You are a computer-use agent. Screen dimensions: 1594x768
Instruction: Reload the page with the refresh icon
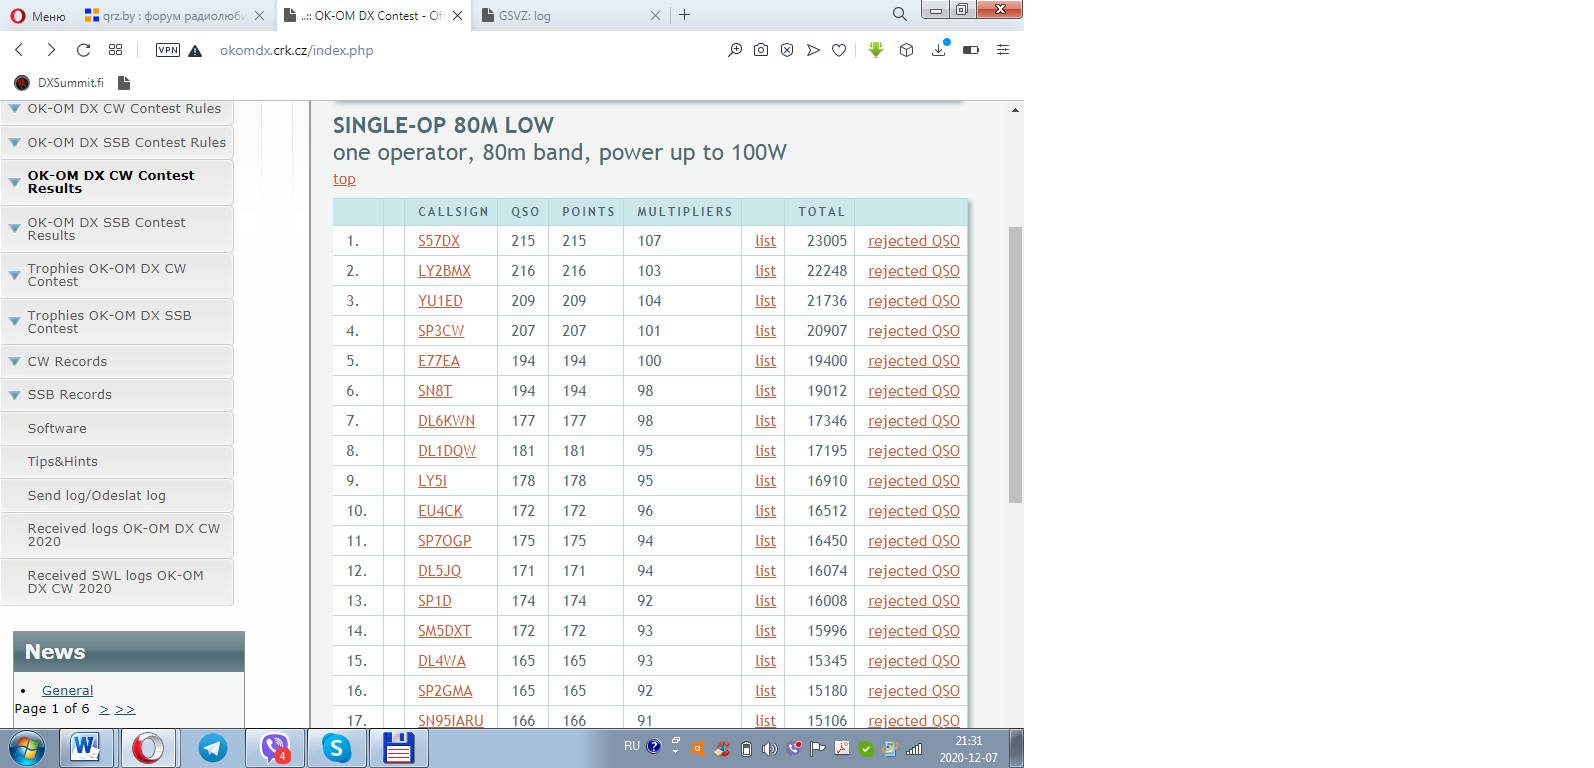83,50
